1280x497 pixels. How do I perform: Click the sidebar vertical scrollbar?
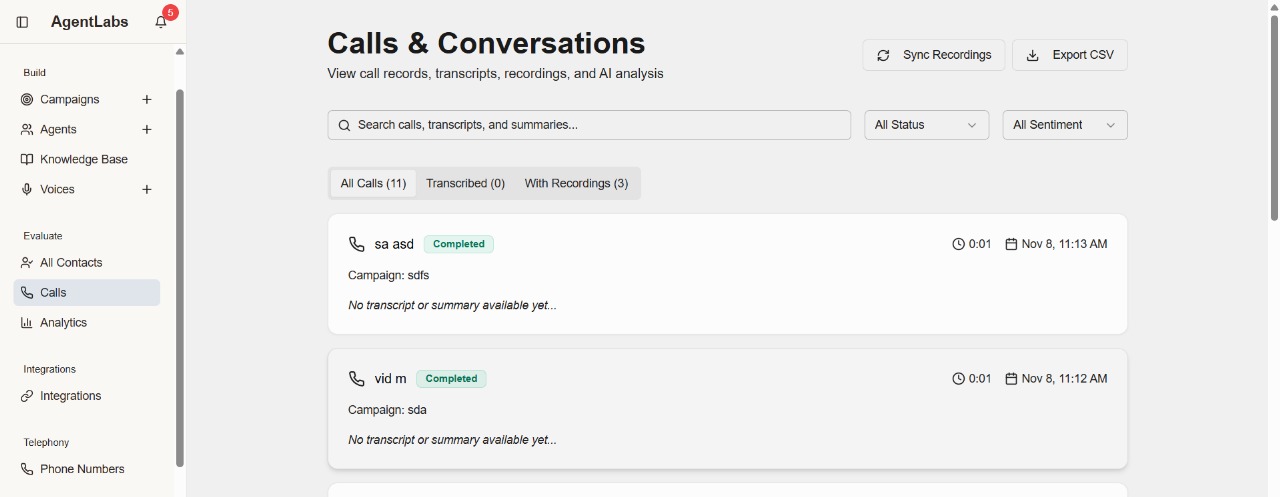180,278
